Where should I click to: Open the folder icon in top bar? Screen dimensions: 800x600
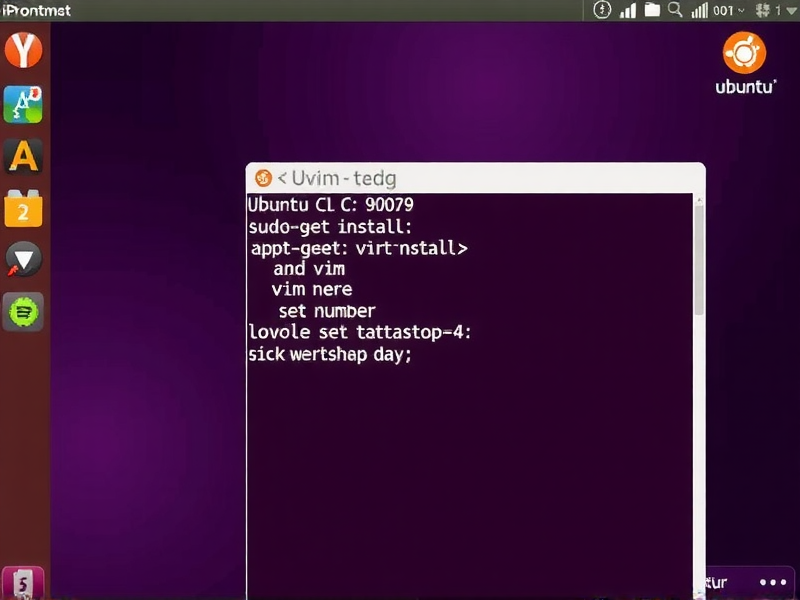(652, 10)
